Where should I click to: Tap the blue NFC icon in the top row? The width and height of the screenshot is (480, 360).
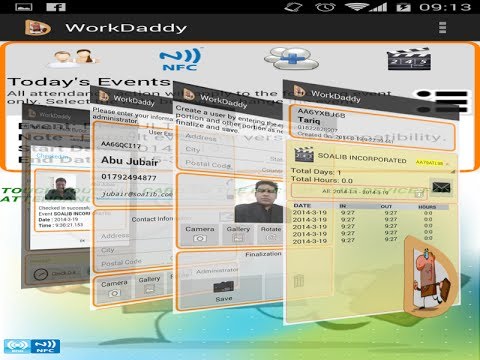click(181, 59)
